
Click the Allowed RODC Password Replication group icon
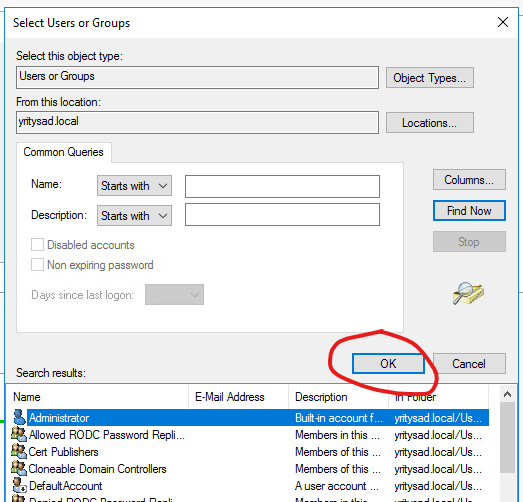(x=19, y=434)
